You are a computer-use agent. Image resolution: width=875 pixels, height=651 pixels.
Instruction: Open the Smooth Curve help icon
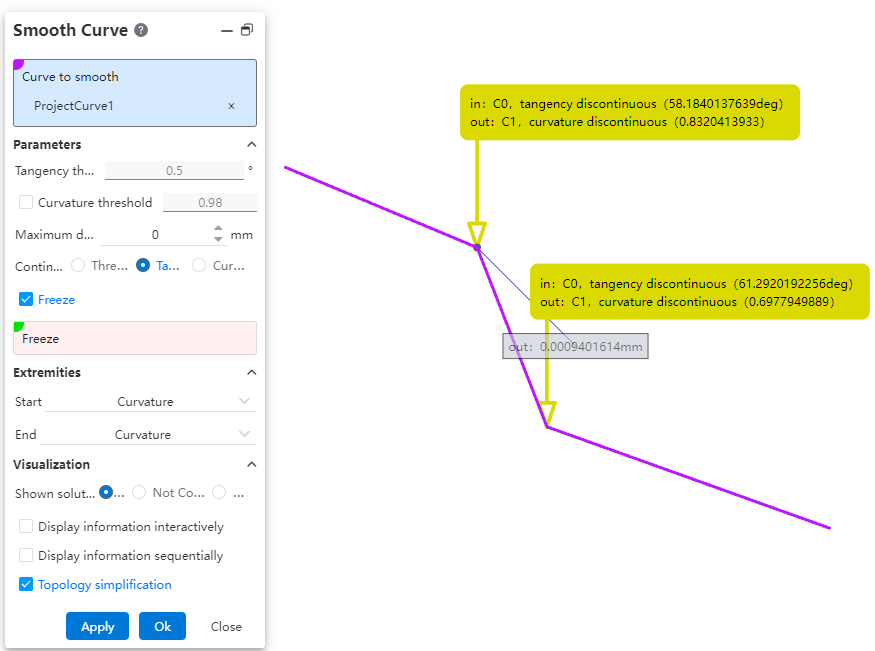point(141,30)
